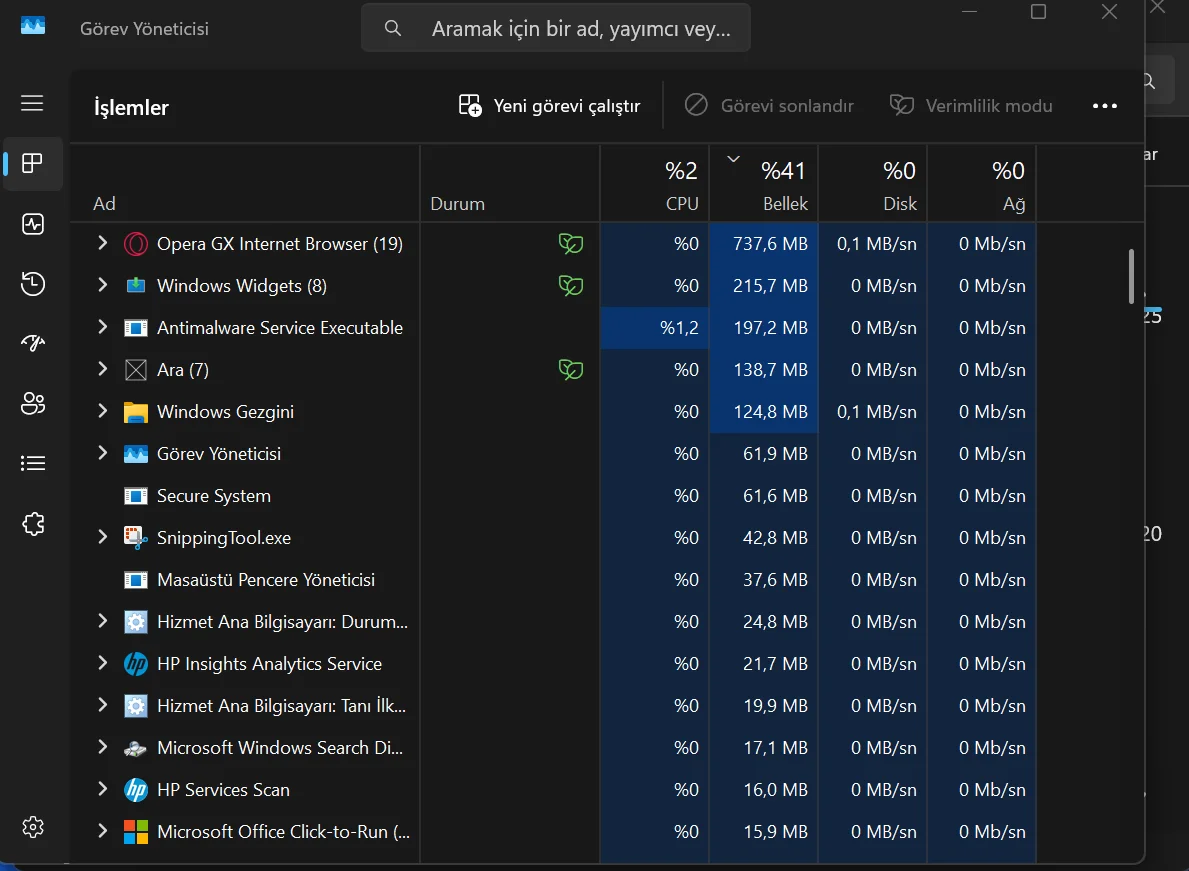Viewport: 1189px width, 871px height.
Task: Open Task Manager settings gear
Action: (33, 827)
